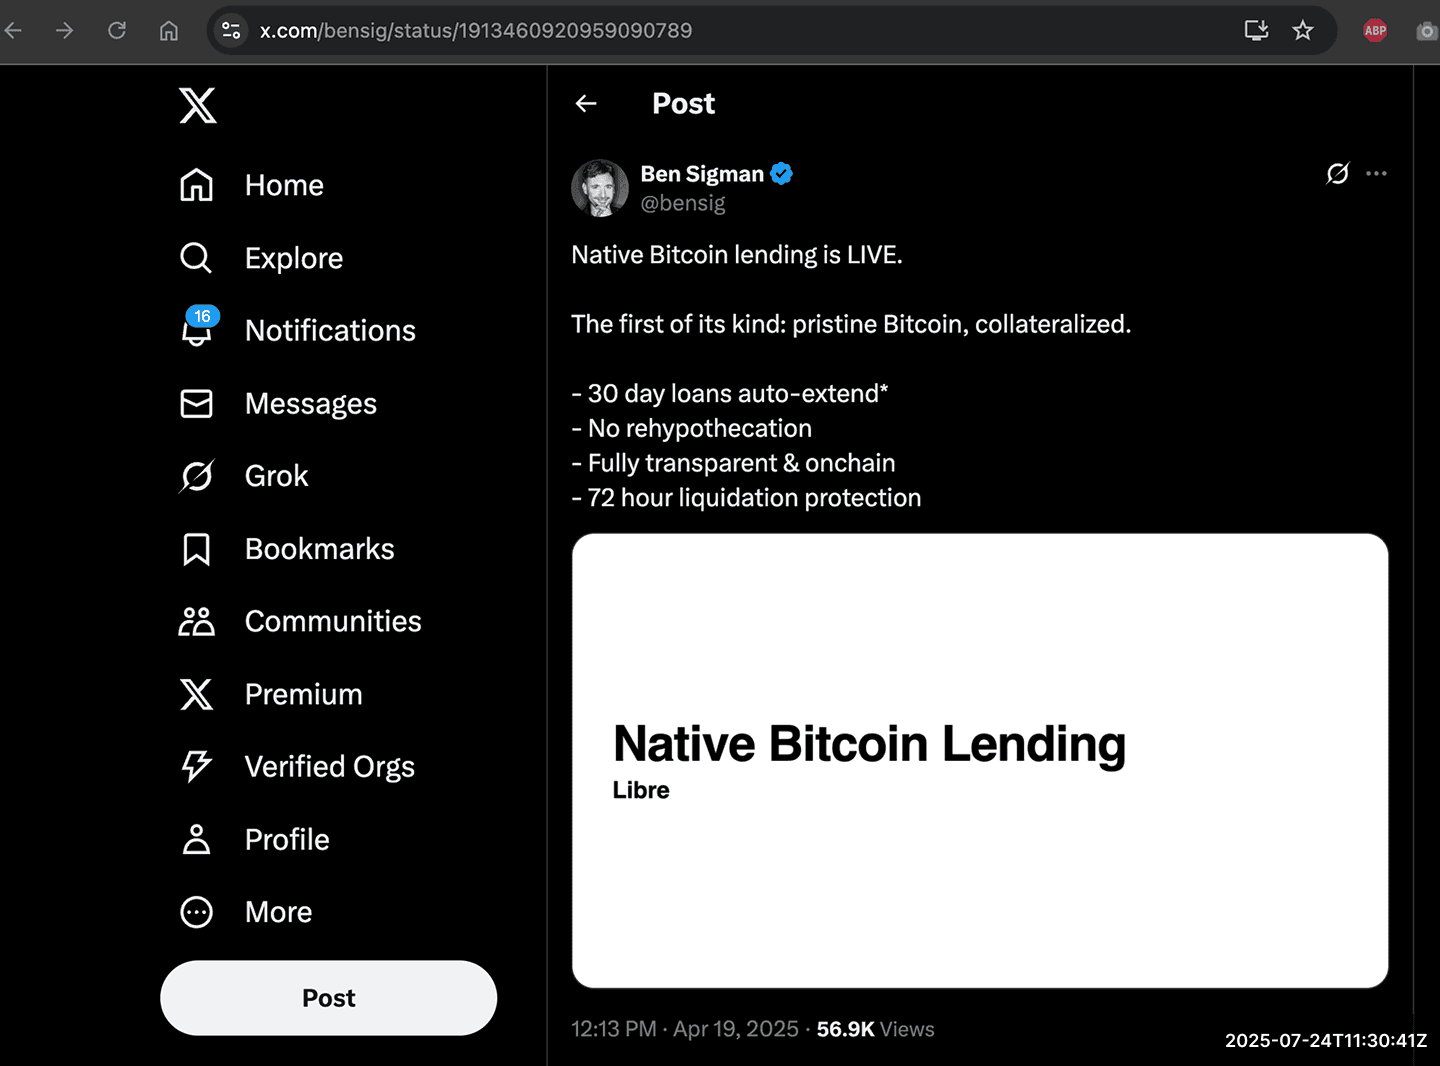
Task: Open Messages envelope icon
Action: point(197,403)
